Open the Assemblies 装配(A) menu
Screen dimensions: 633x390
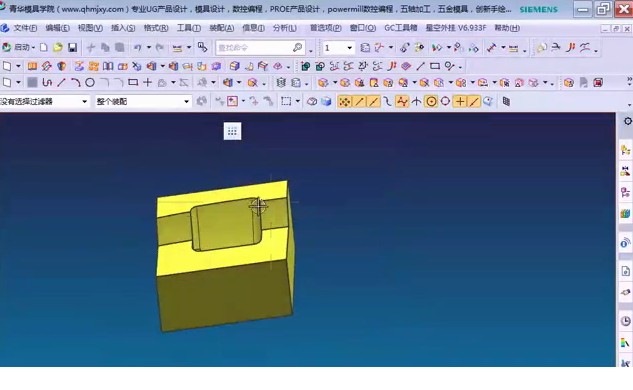tap(222, 28)
